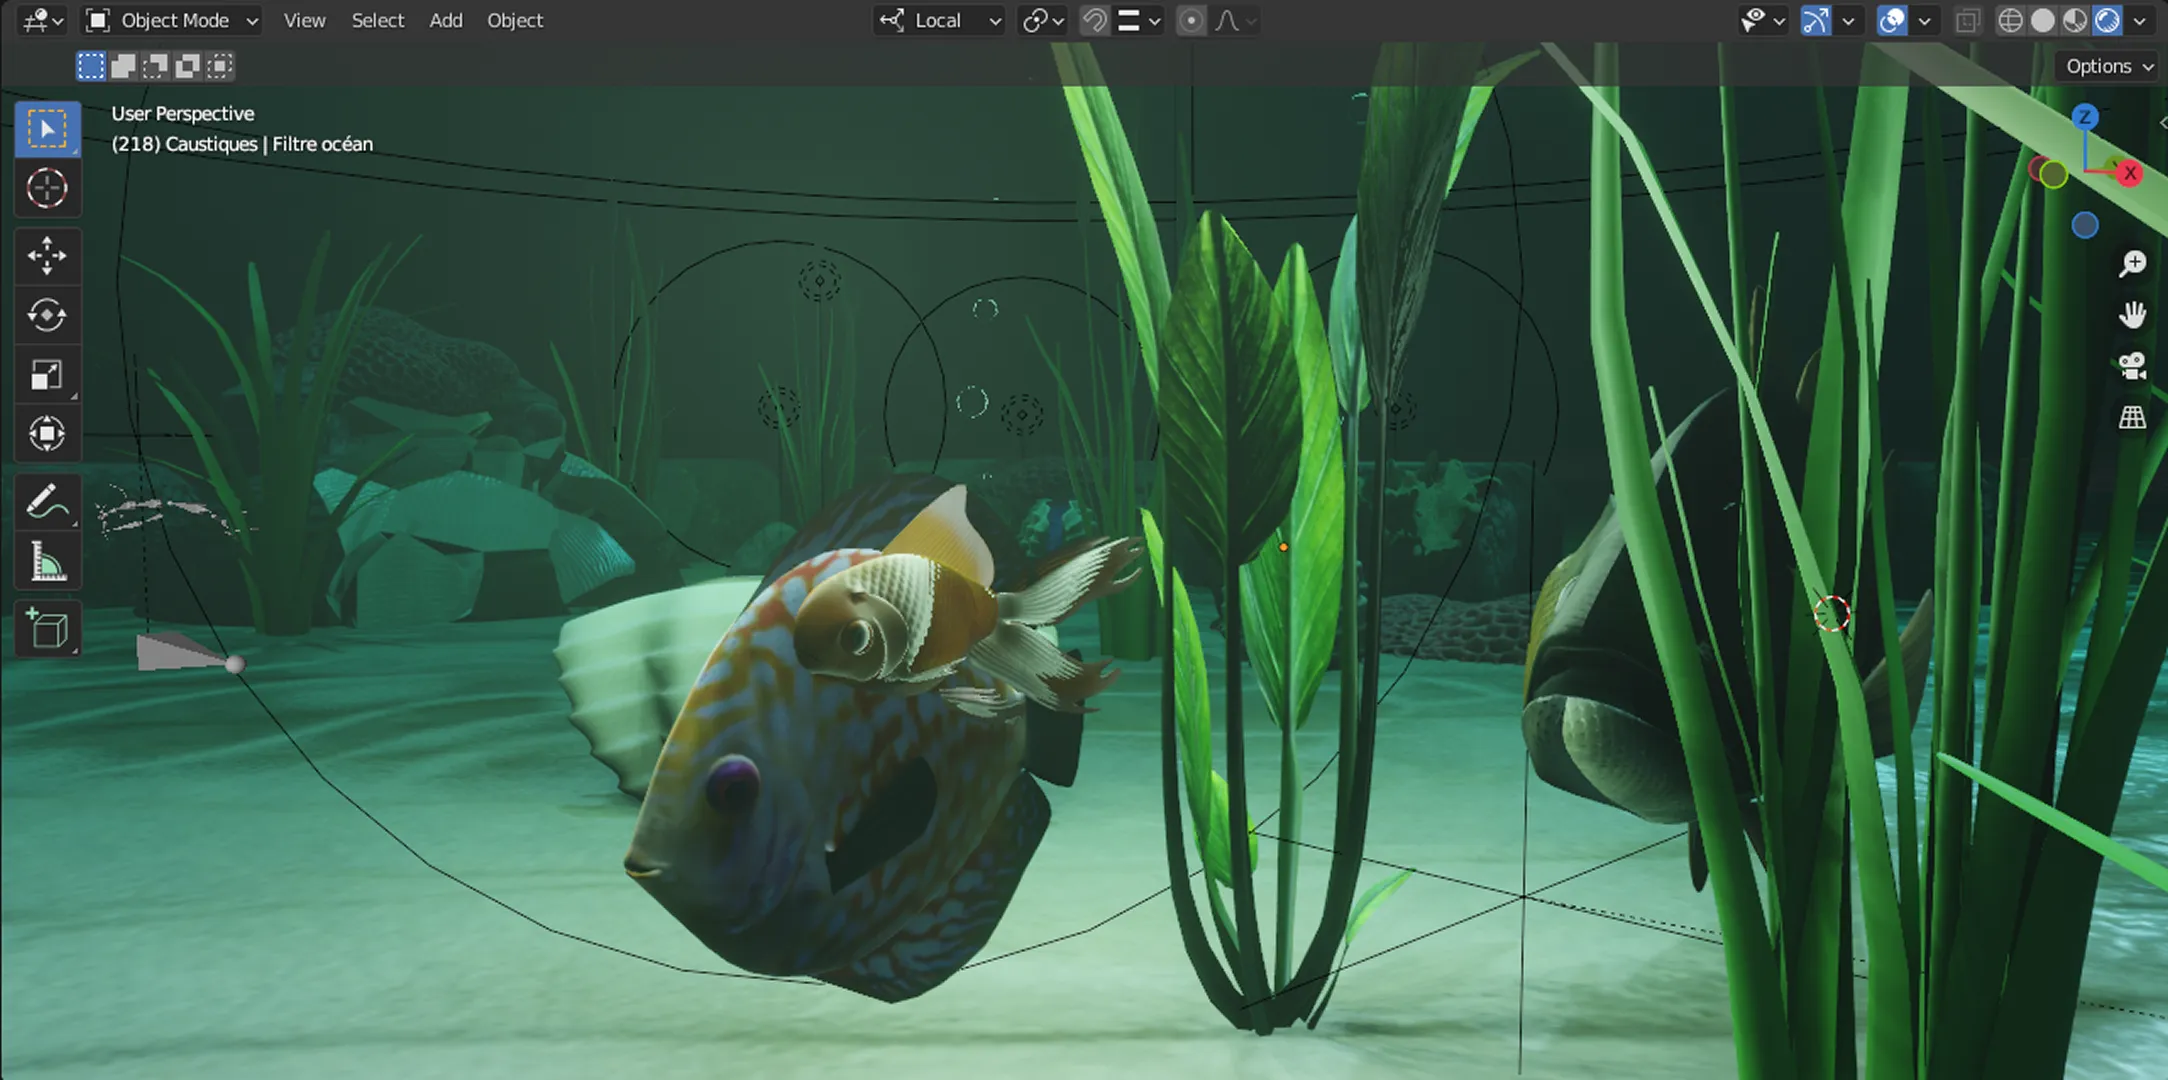
Task: Select the Scale tool
Action: [47, 374]
